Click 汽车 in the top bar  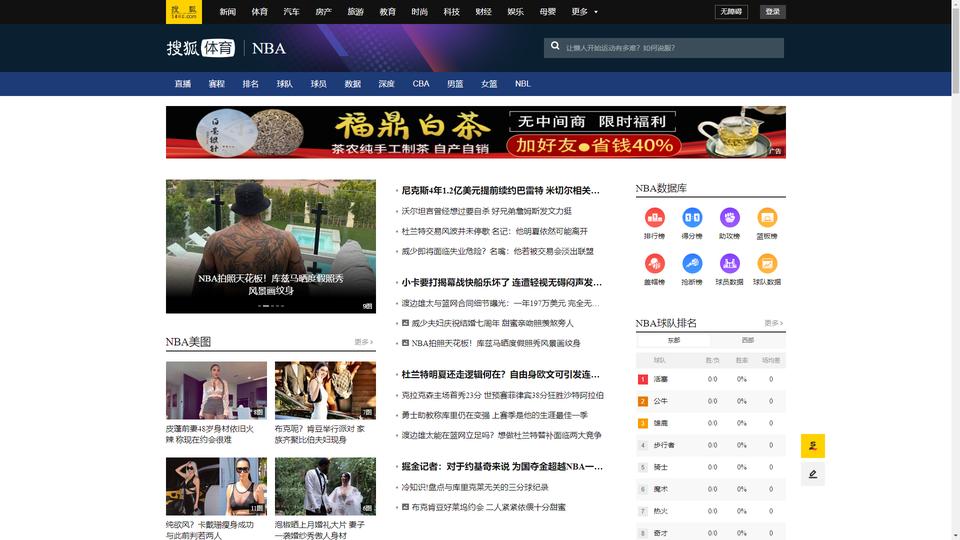[291, 12]
